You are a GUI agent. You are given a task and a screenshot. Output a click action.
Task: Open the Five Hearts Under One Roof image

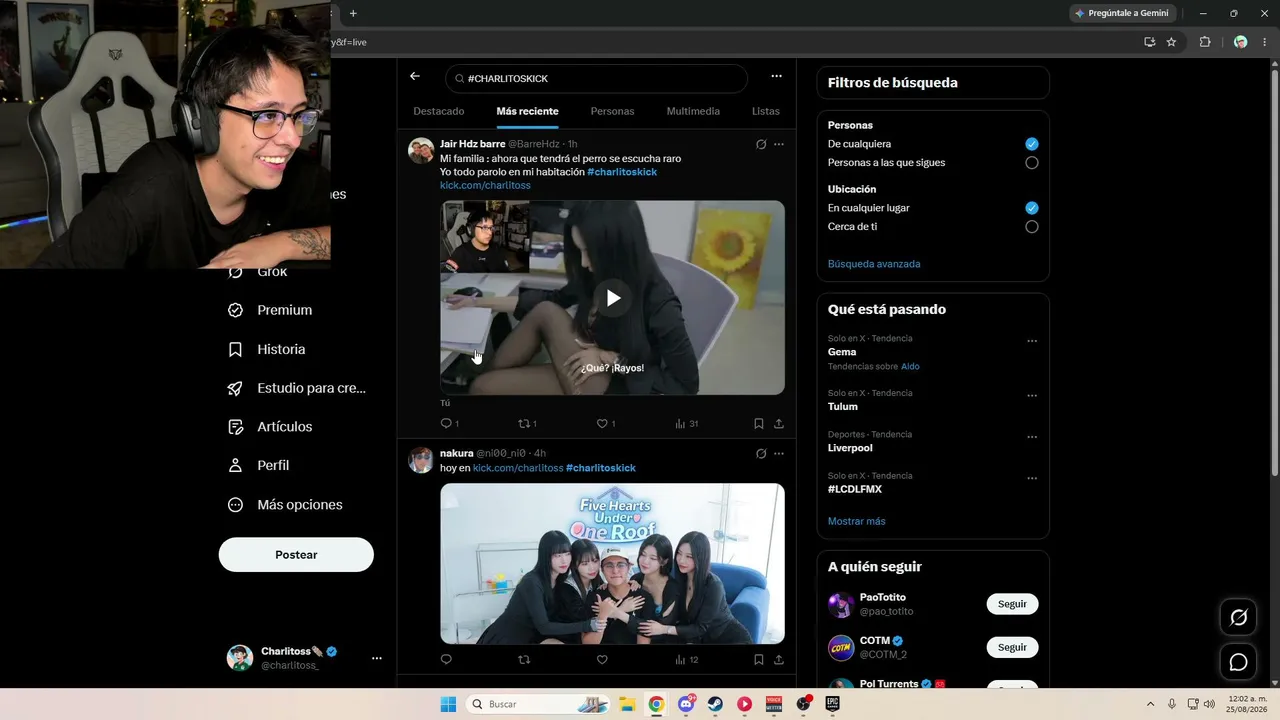click(x=612, y=563)
